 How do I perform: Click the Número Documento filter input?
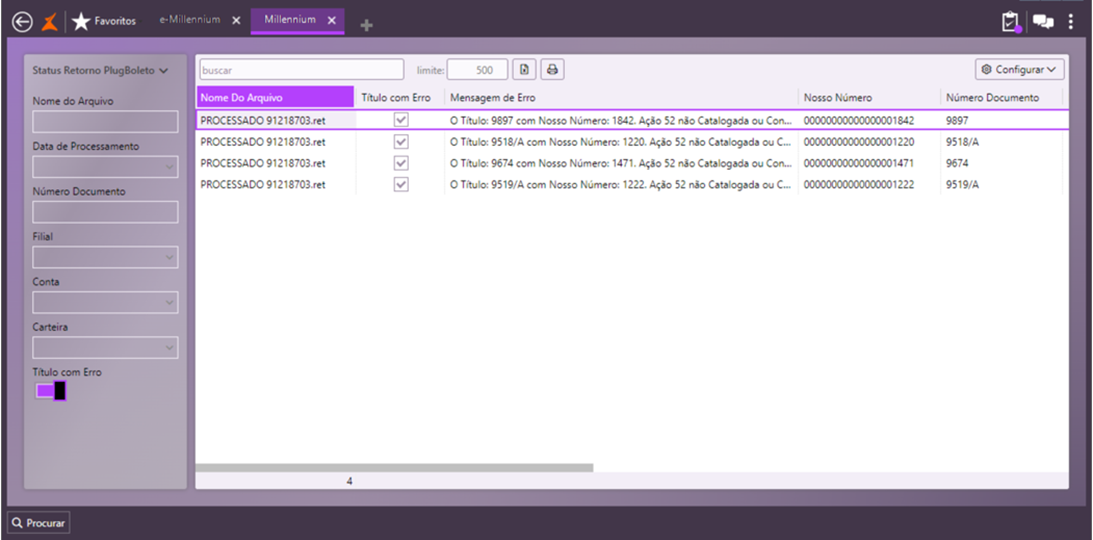pyautogui.click(x=105, y=212)
